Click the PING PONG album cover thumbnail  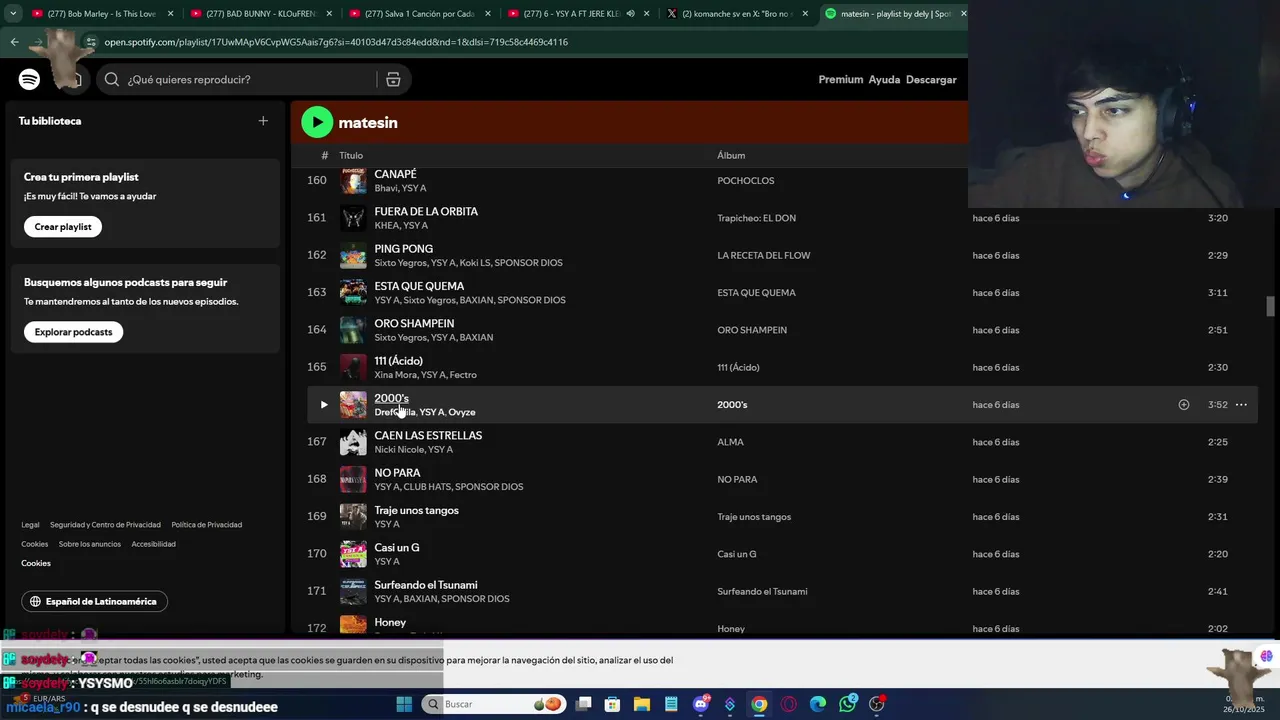tap(353, 255)
